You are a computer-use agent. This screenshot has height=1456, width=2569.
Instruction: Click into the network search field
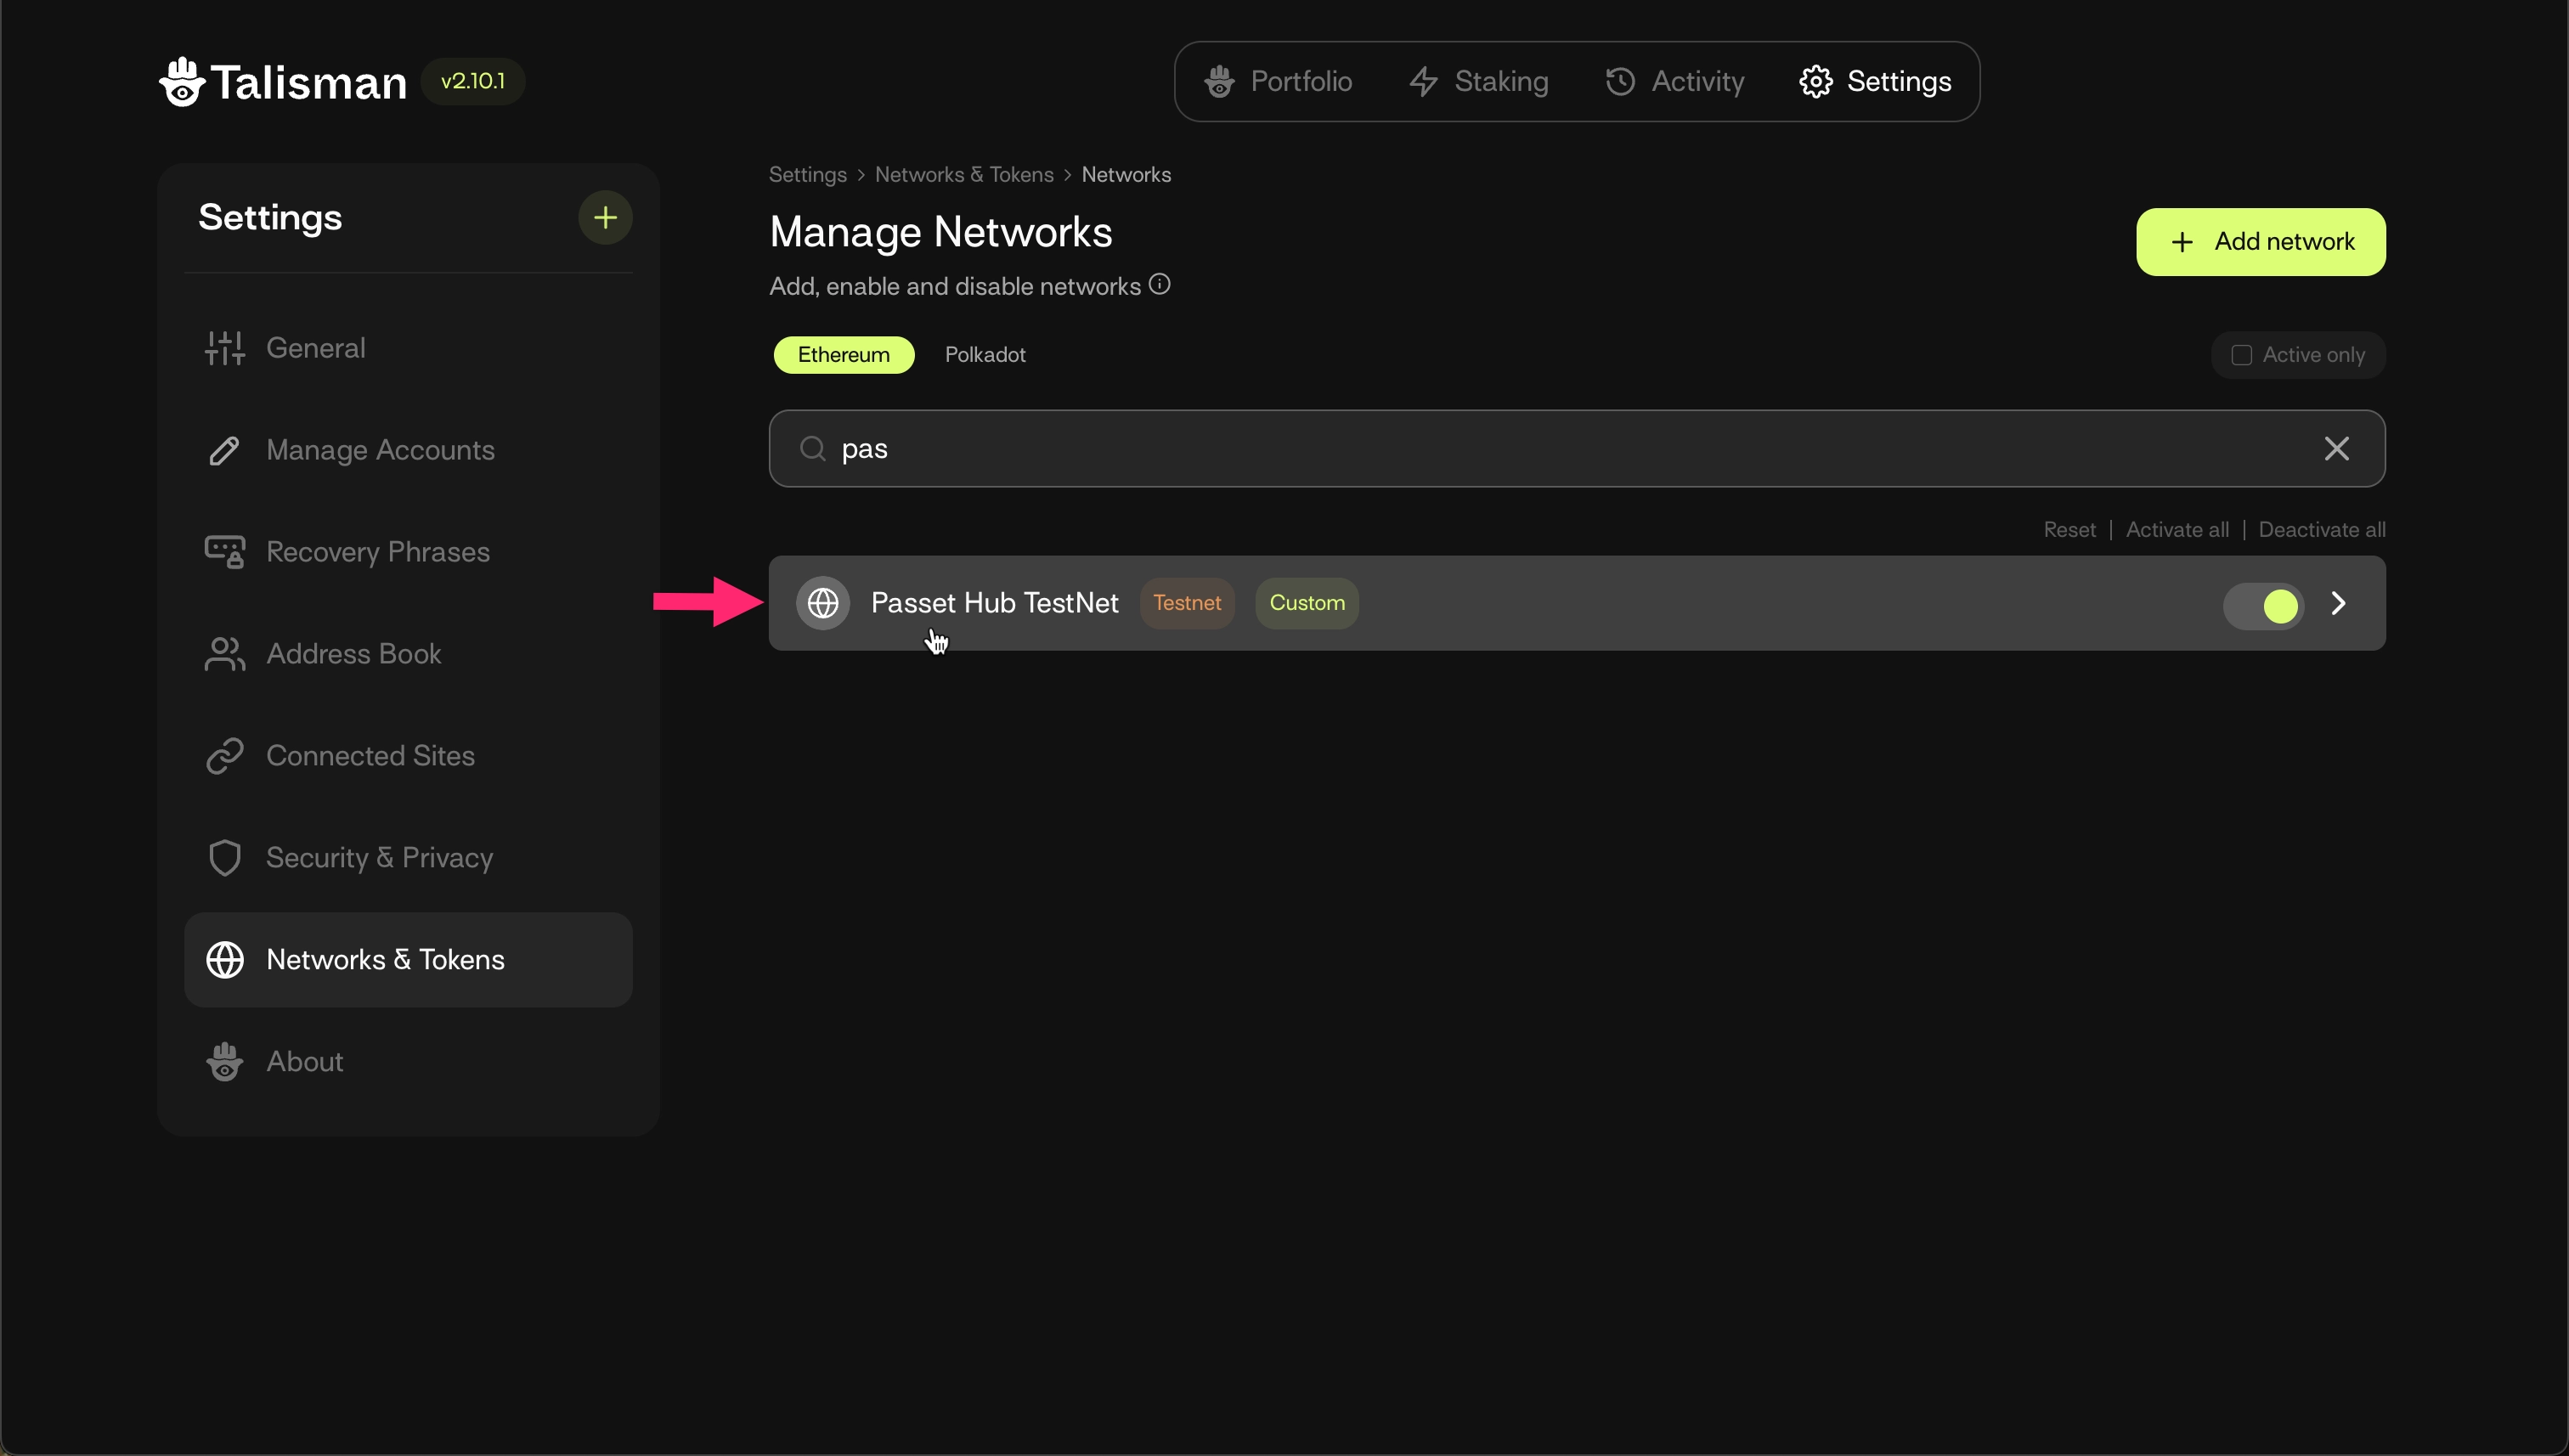1576,449
